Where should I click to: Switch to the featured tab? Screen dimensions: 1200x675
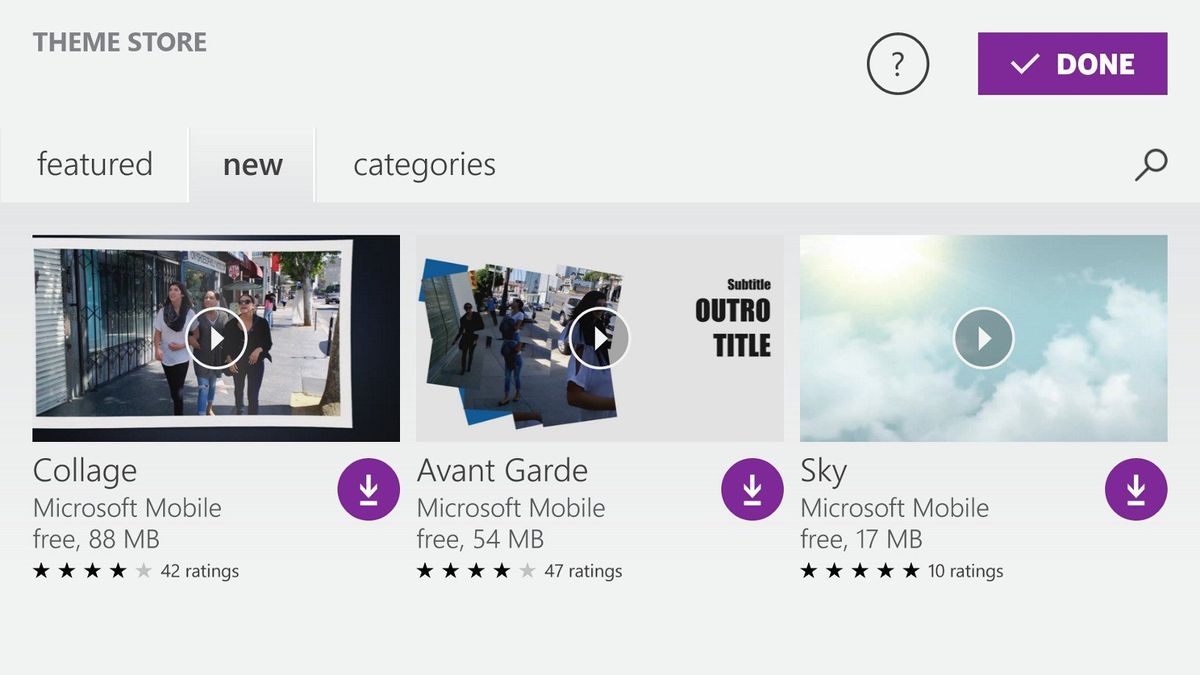pyautogui.click(x=95, y=164)
